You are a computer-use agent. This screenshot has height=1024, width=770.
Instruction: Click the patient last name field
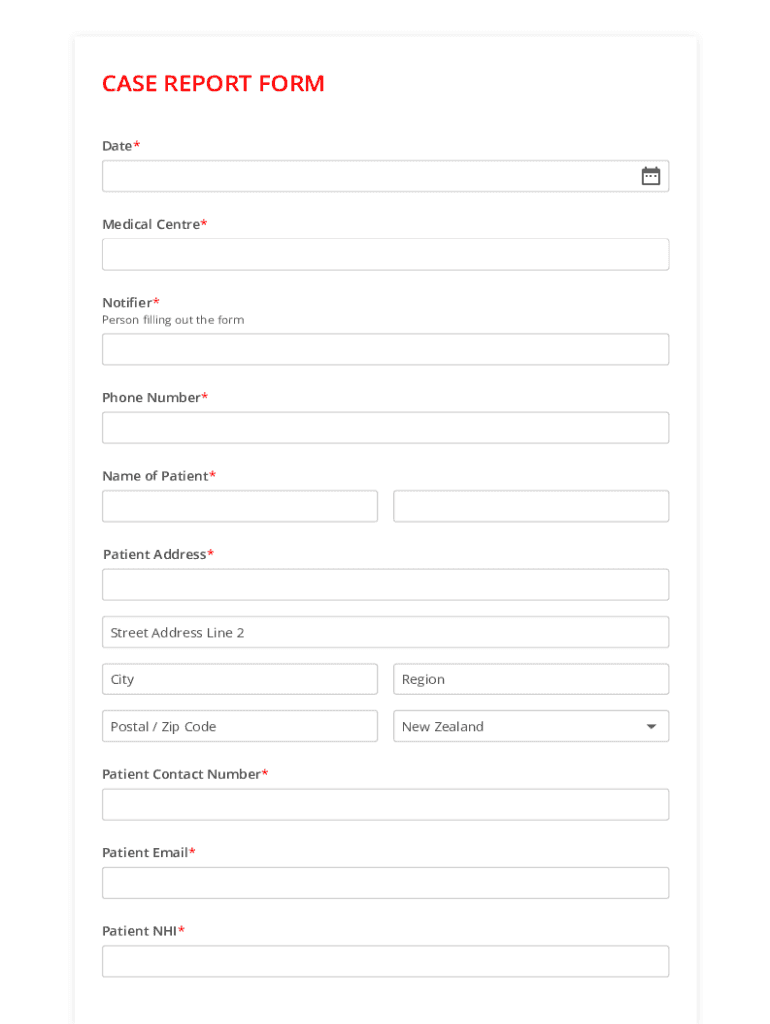tap(531, 506)
